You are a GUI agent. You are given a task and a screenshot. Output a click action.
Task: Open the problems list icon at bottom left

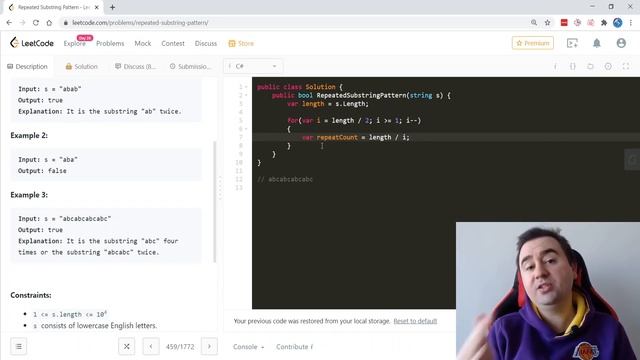[x=19, y=347]
